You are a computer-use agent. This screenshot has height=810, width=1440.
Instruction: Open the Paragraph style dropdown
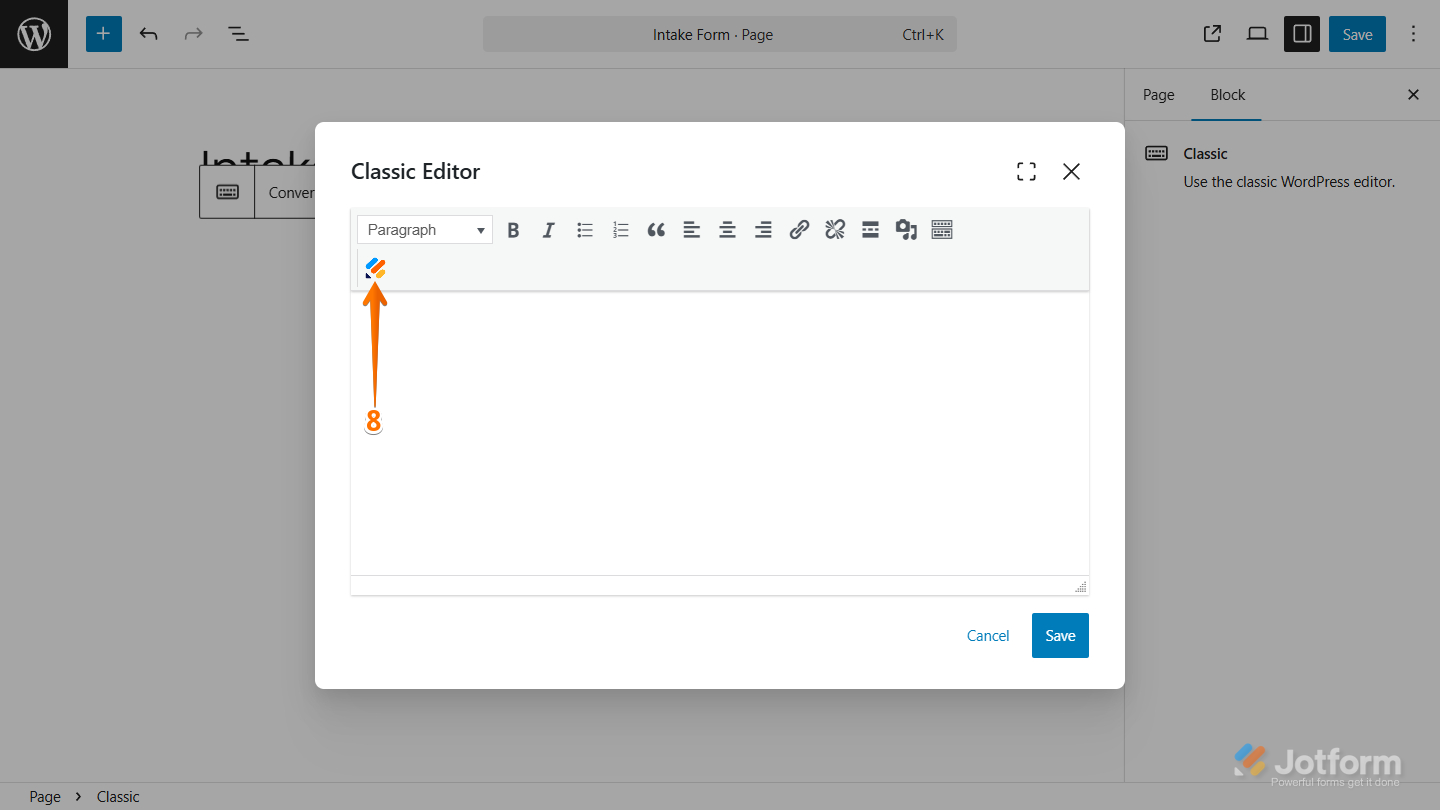[423, 229]
